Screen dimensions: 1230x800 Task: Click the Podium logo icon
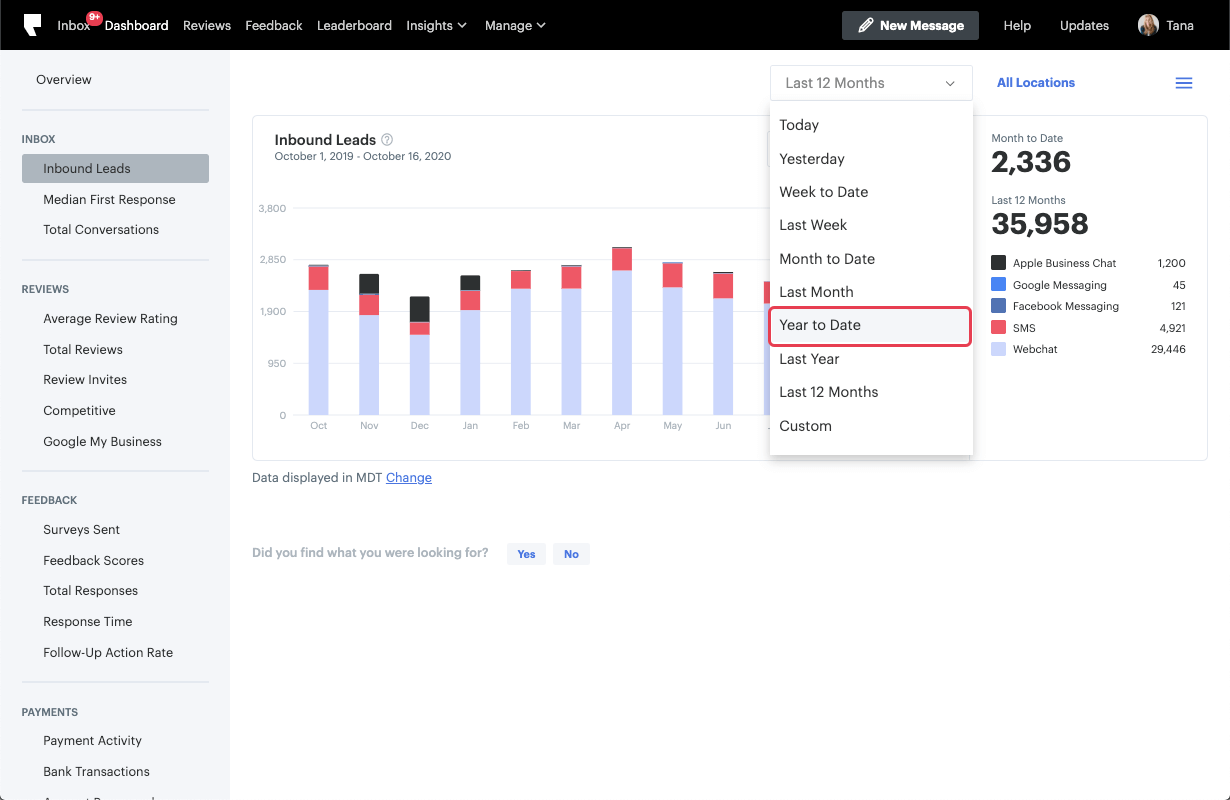click(33, 25)
